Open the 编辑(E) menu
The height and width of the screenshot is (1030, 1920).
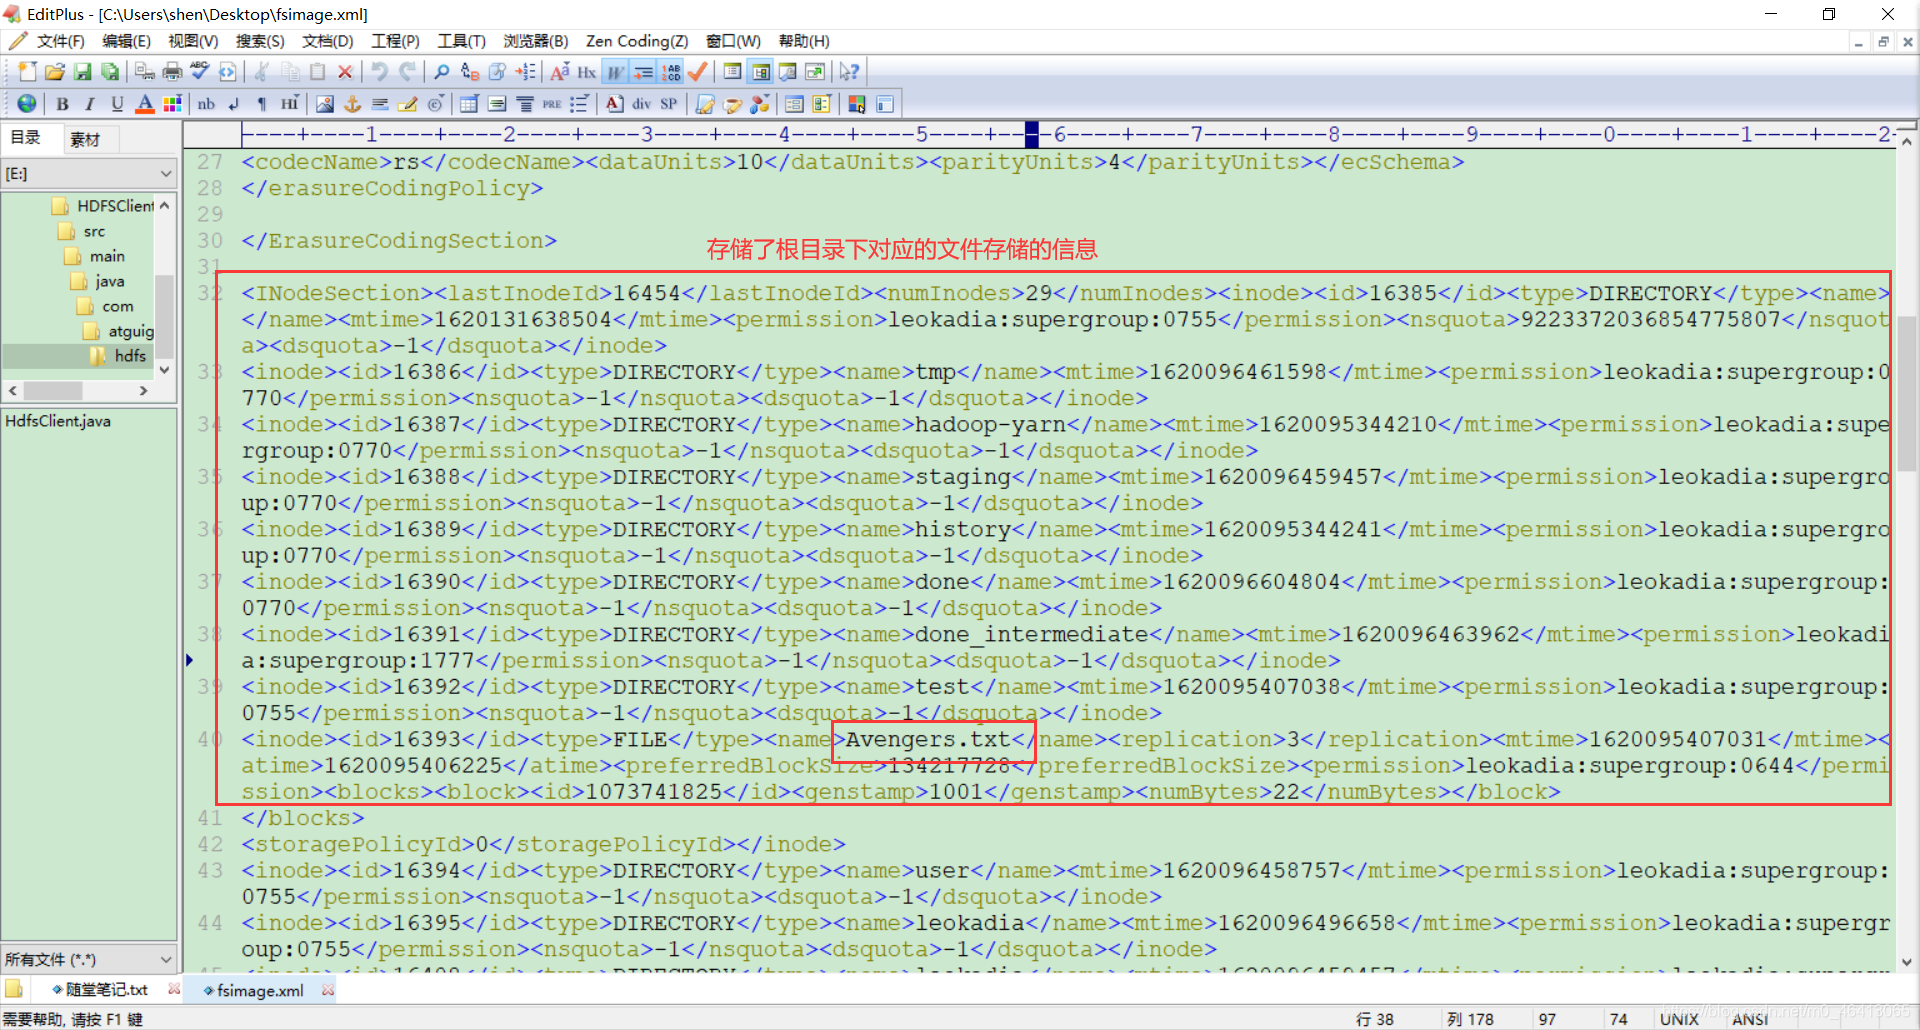pyautogui.click(x=126, y=41)
